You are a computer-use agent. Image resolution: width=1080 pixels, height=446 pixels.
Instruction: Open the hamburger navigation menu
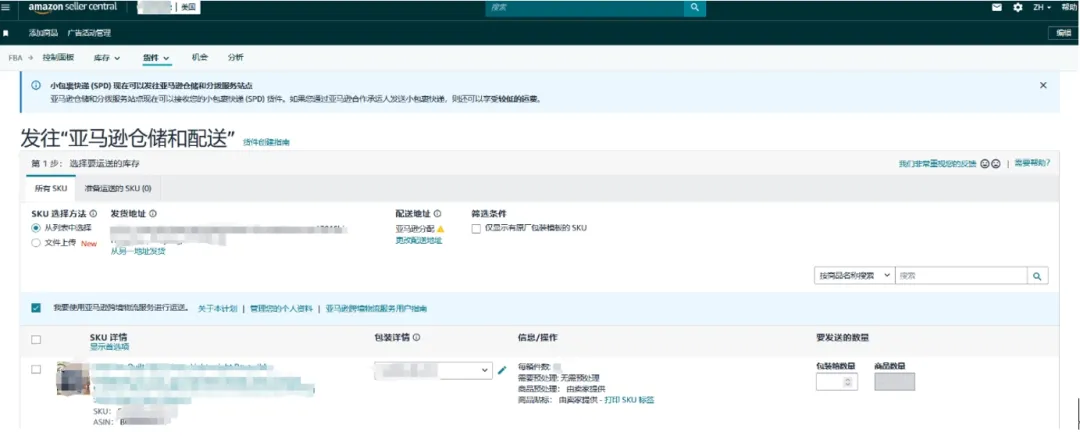8,7
